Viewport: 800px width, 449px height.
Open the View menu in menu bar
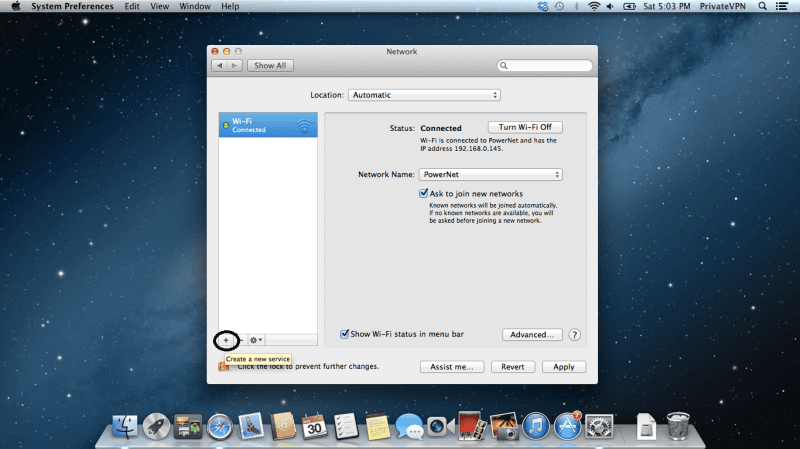(160, 6)
